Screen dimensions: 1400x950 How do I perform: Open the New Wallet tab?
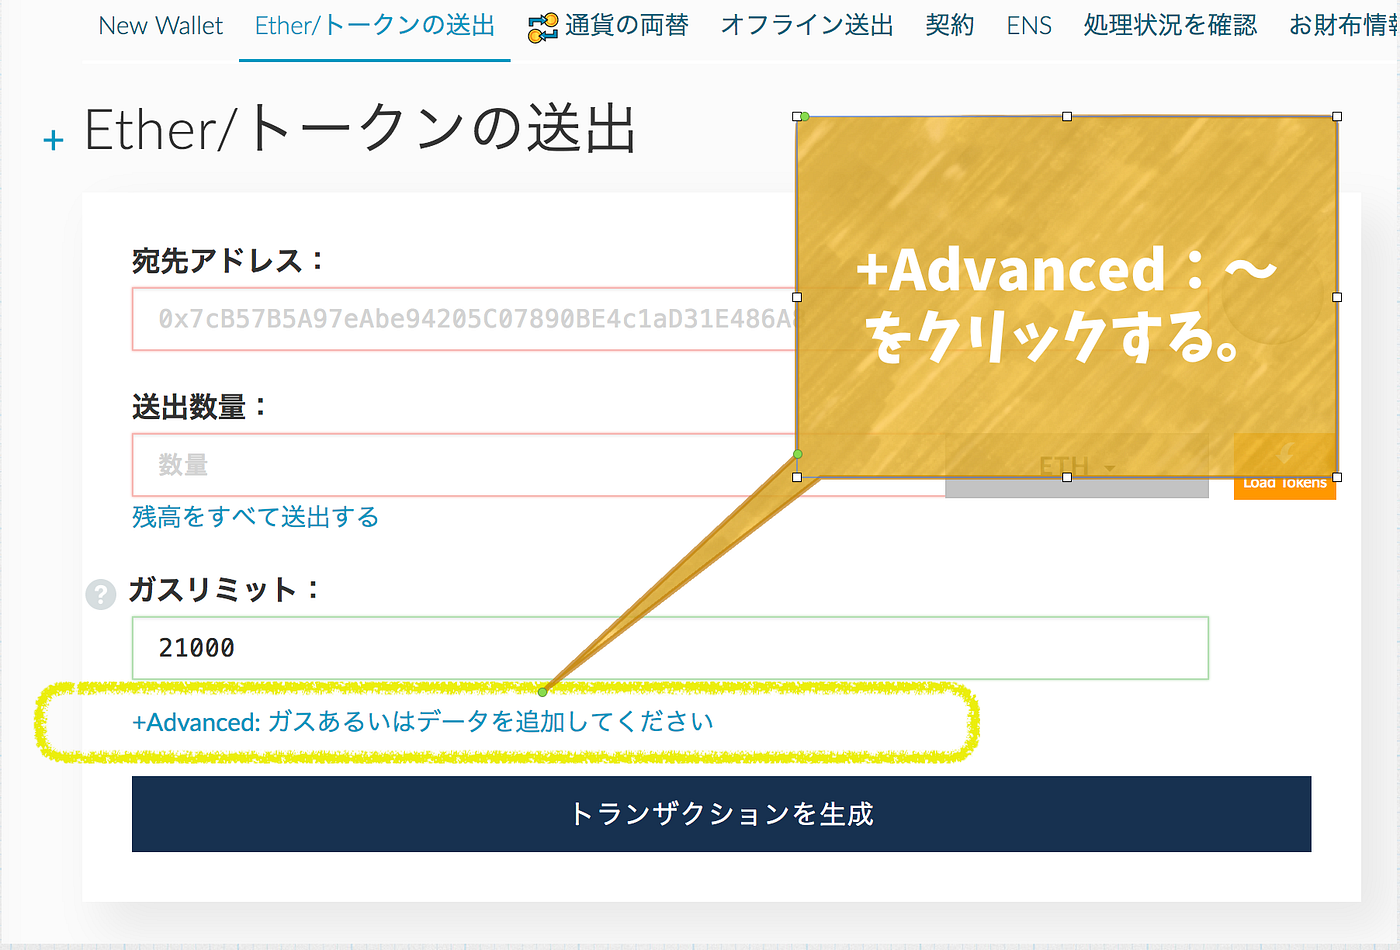coord(160,26)
